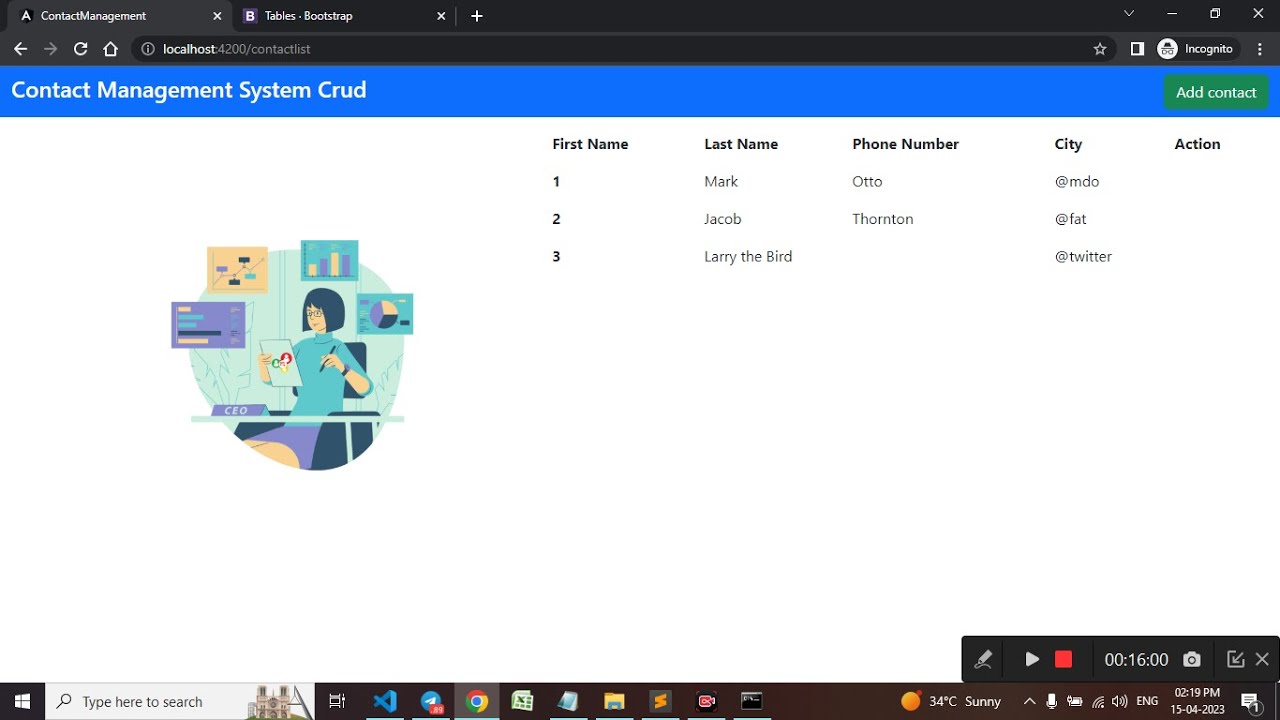Select the ContactManagement tab

click(x=120, y=16)
